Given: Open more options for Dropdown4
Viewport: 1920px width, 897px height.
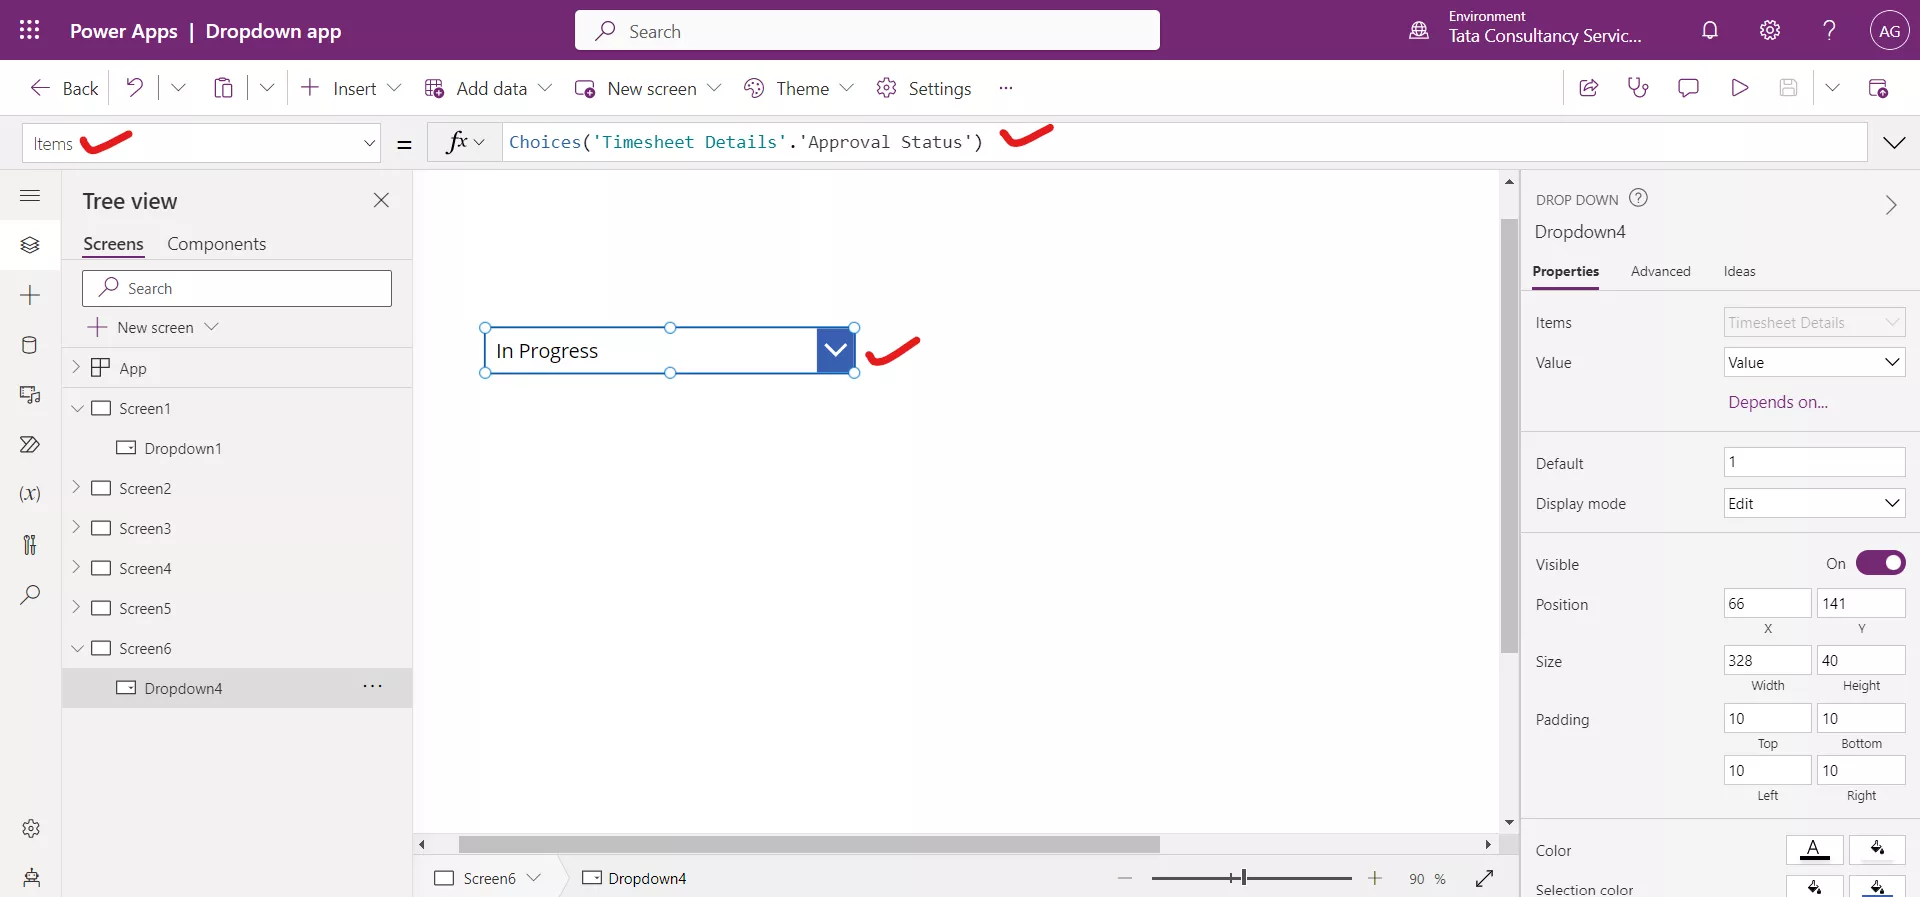Looking at the screenshot, I should tap(372, 687).
